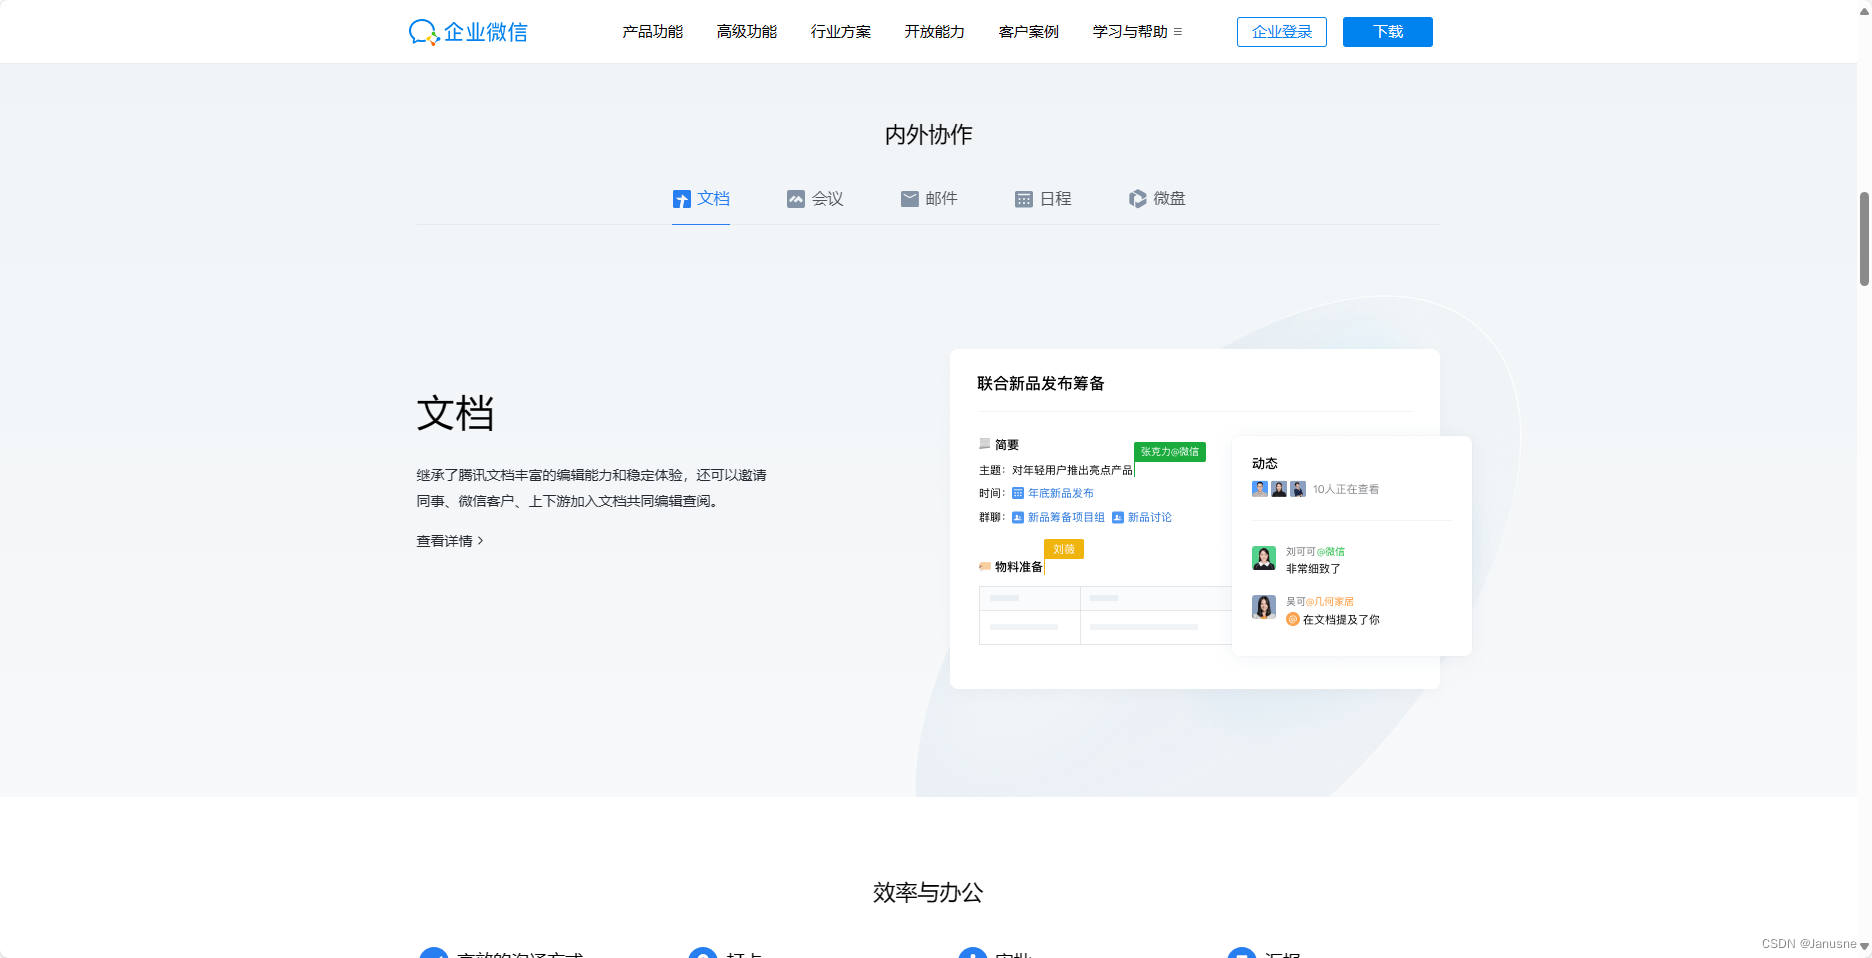Click the 非常细致了 comment
This screenshot has height=958, width=1872.
tap(1313, 569)
